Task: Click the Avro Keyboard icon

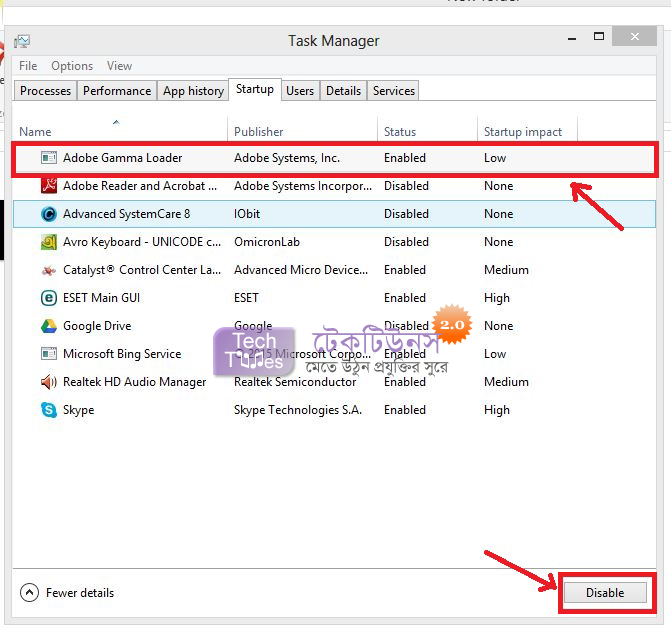Action: point(49,242)
